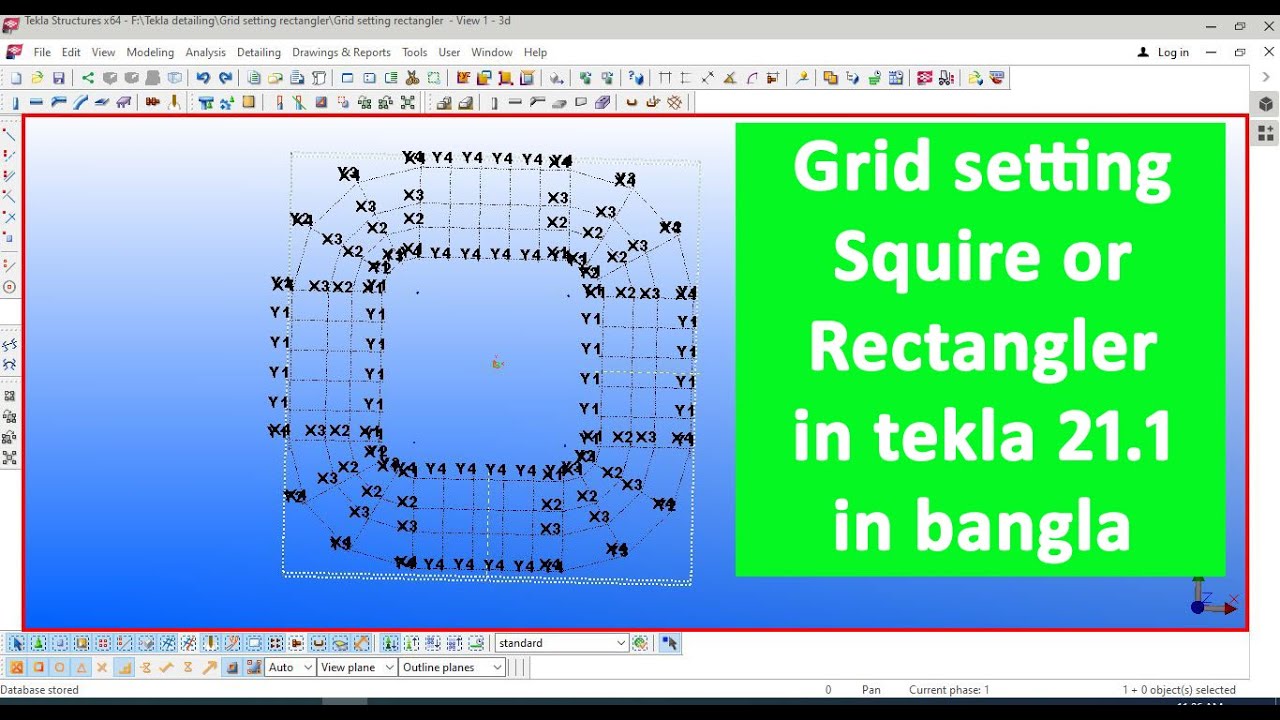Click the rebar mesh icon
The width and height of the screenshot is (1280, 720).
coord(675,102)
